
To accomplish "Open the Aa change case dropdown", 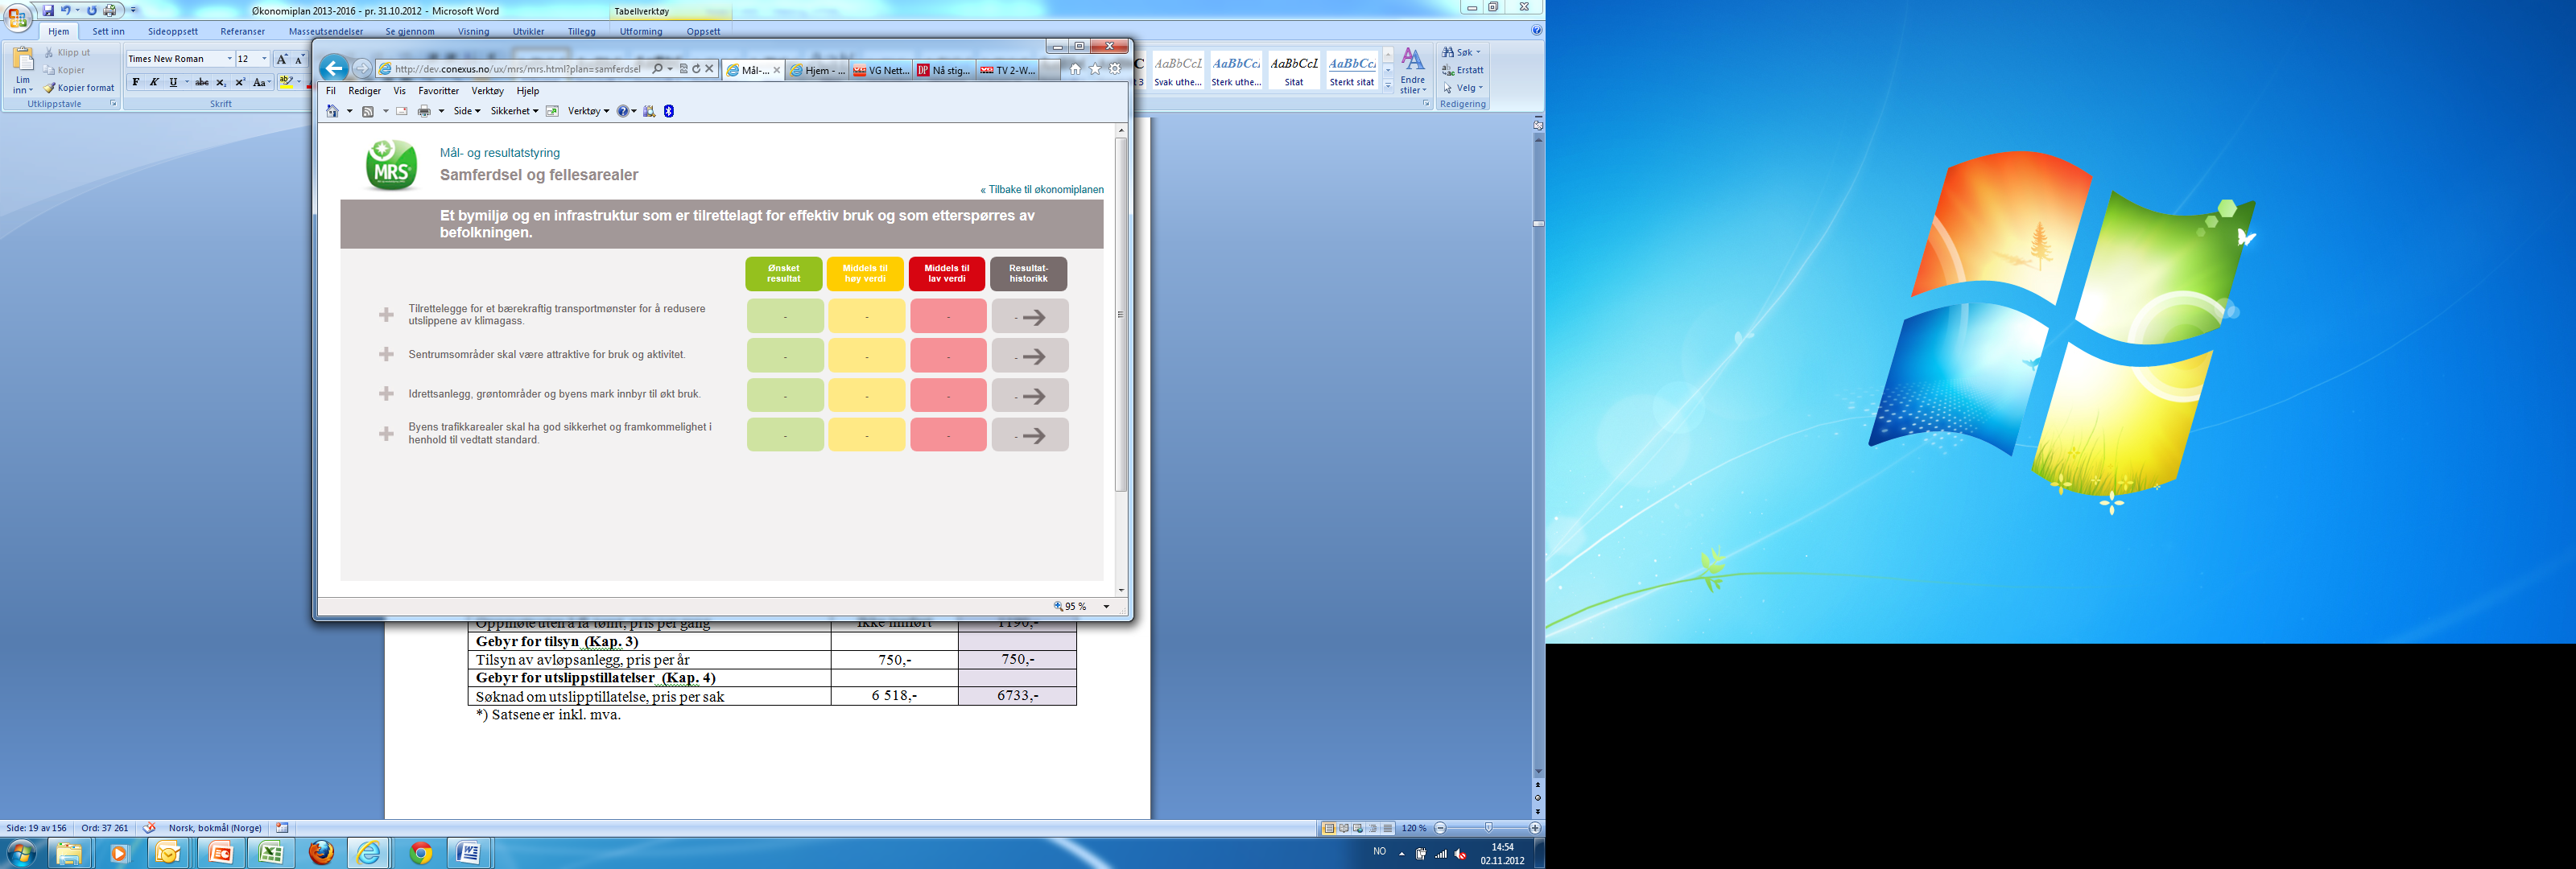I will point(261,82).
